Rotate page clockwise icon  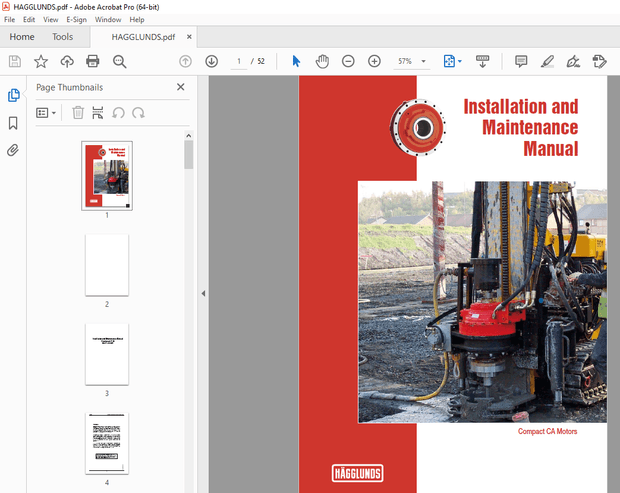coord(138,113)
